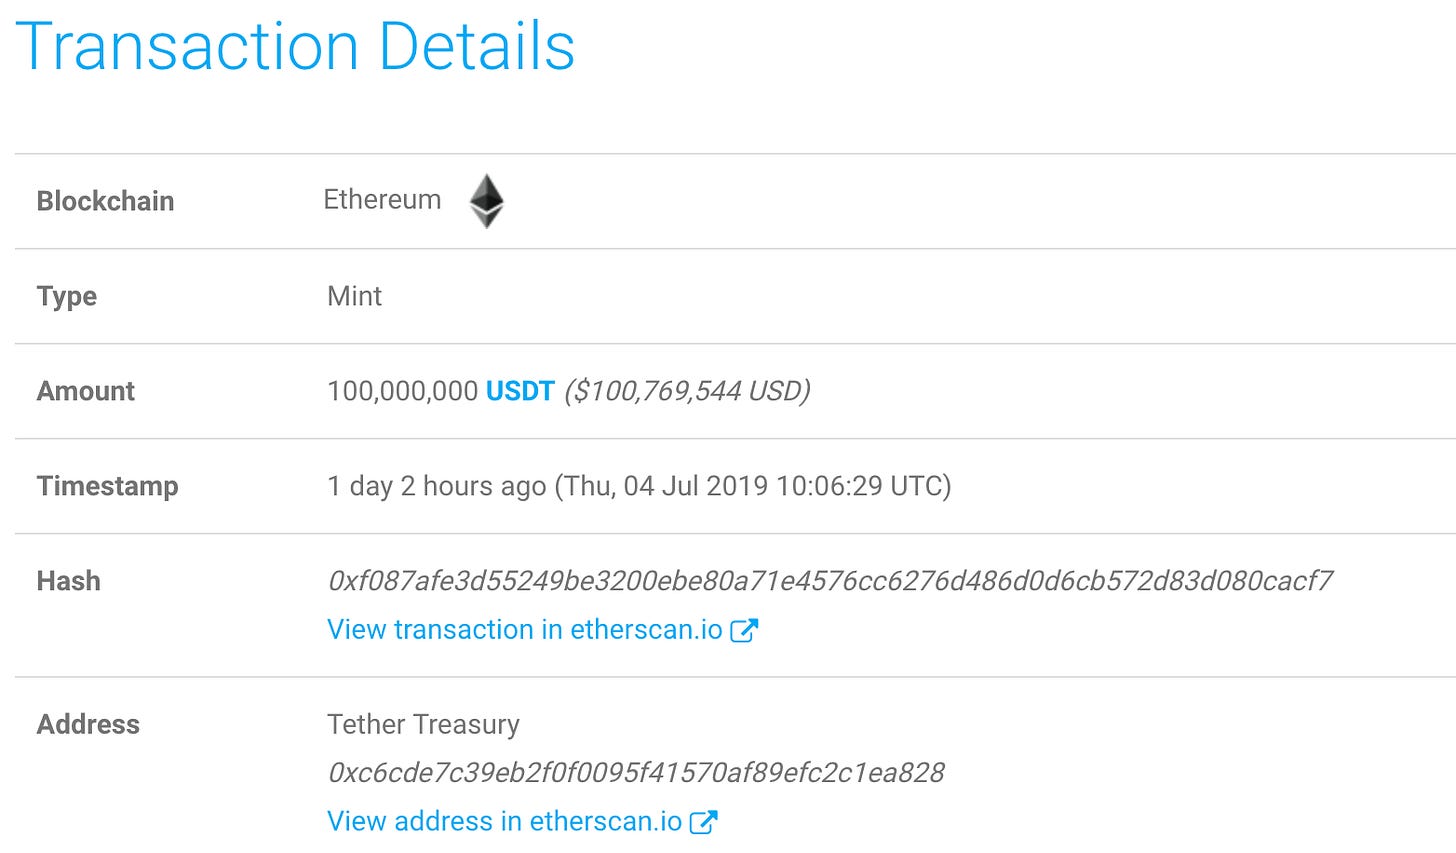1456x853 pixels.
Task: Click the Hash row label
Action: (68, 581)
